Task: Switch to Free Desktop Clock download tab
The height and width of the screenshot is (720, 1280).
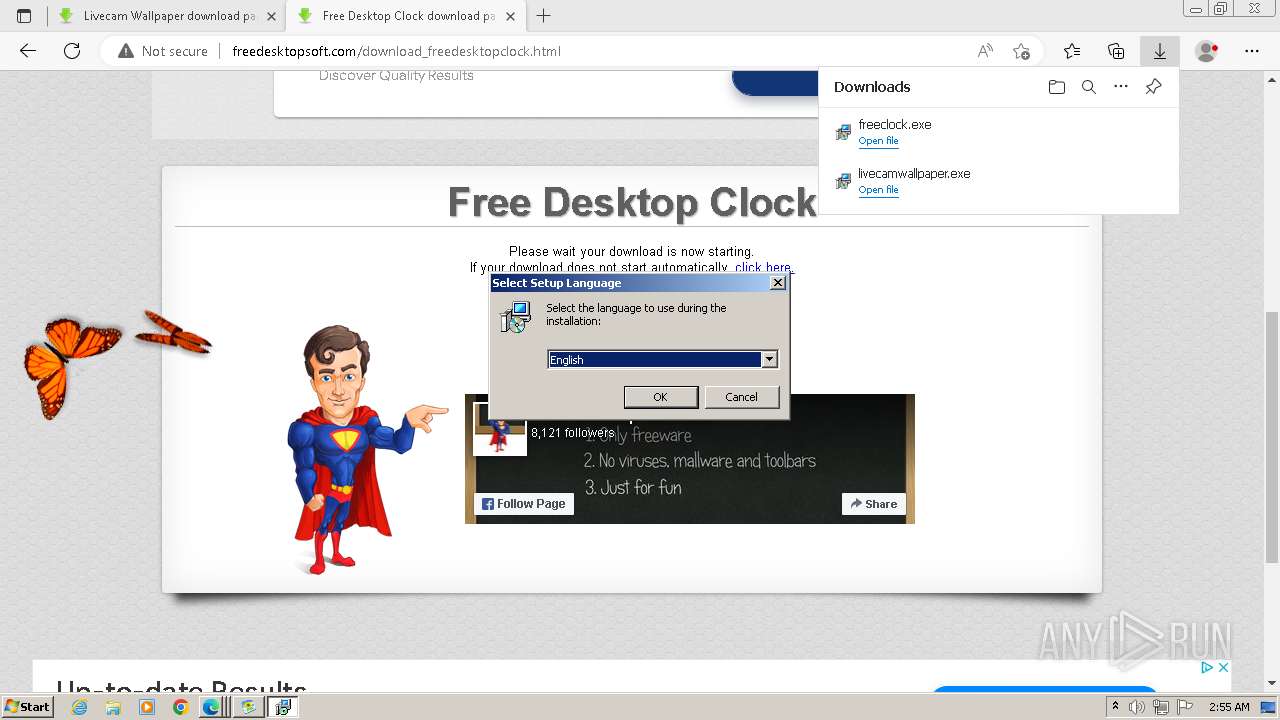Action: tap(407, 16)
